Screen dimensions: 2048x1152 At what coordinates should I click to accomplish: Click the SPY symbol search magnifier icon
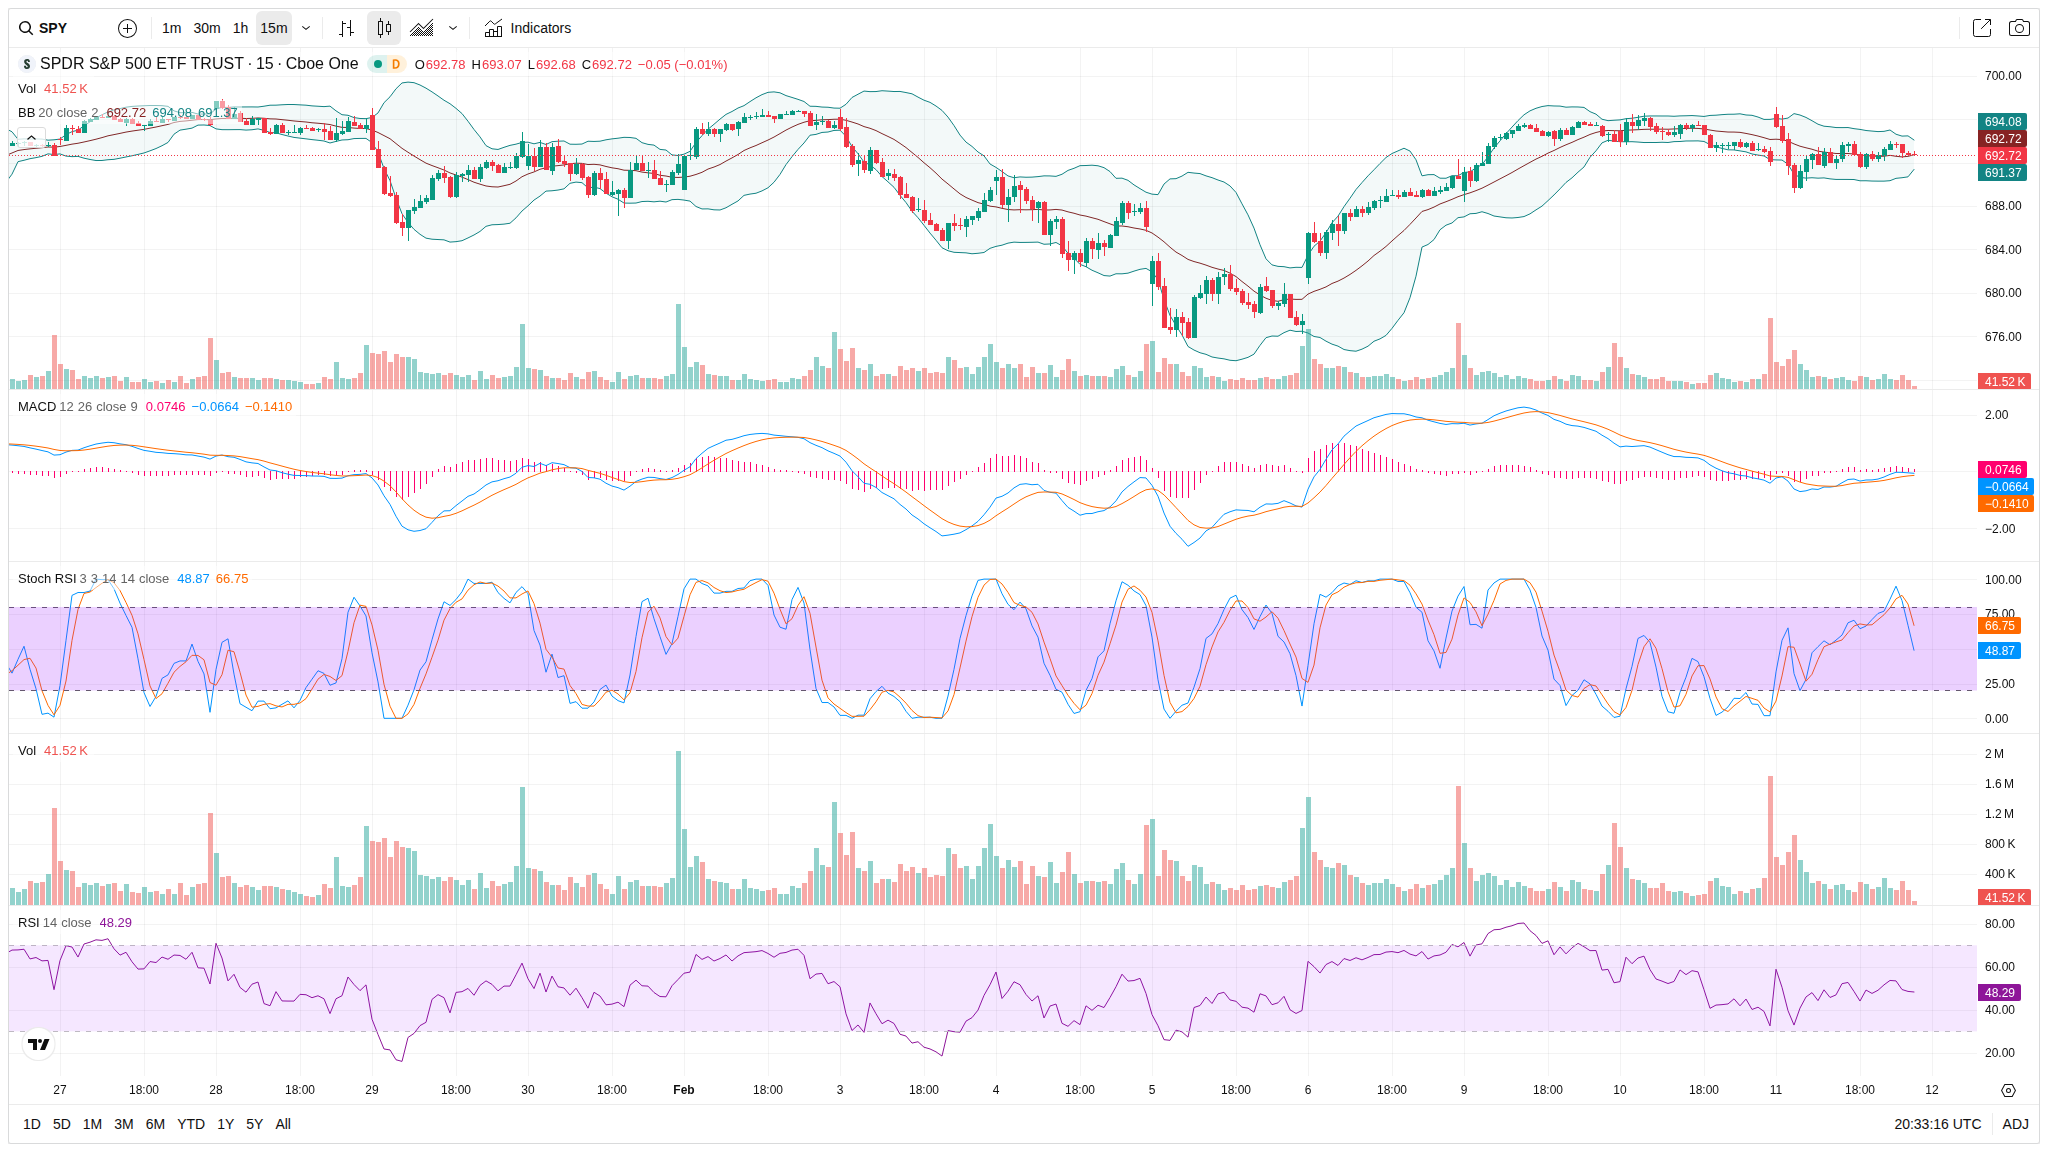pos(26,28)
